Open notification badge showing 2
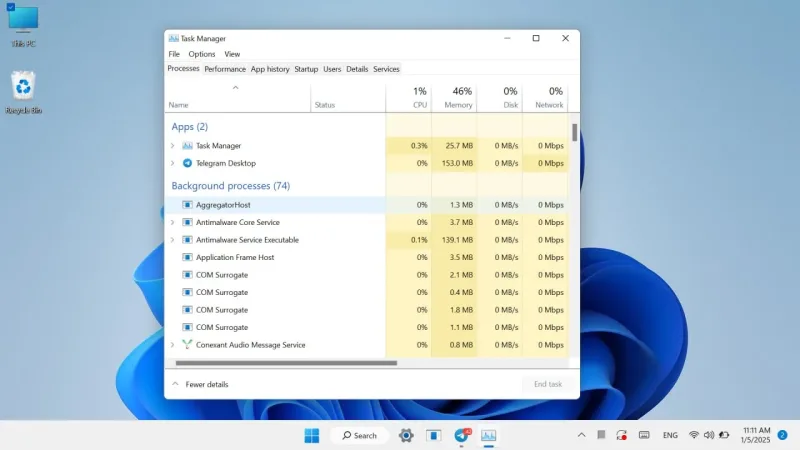The image size is (800, 450). (x=782, y=435)
